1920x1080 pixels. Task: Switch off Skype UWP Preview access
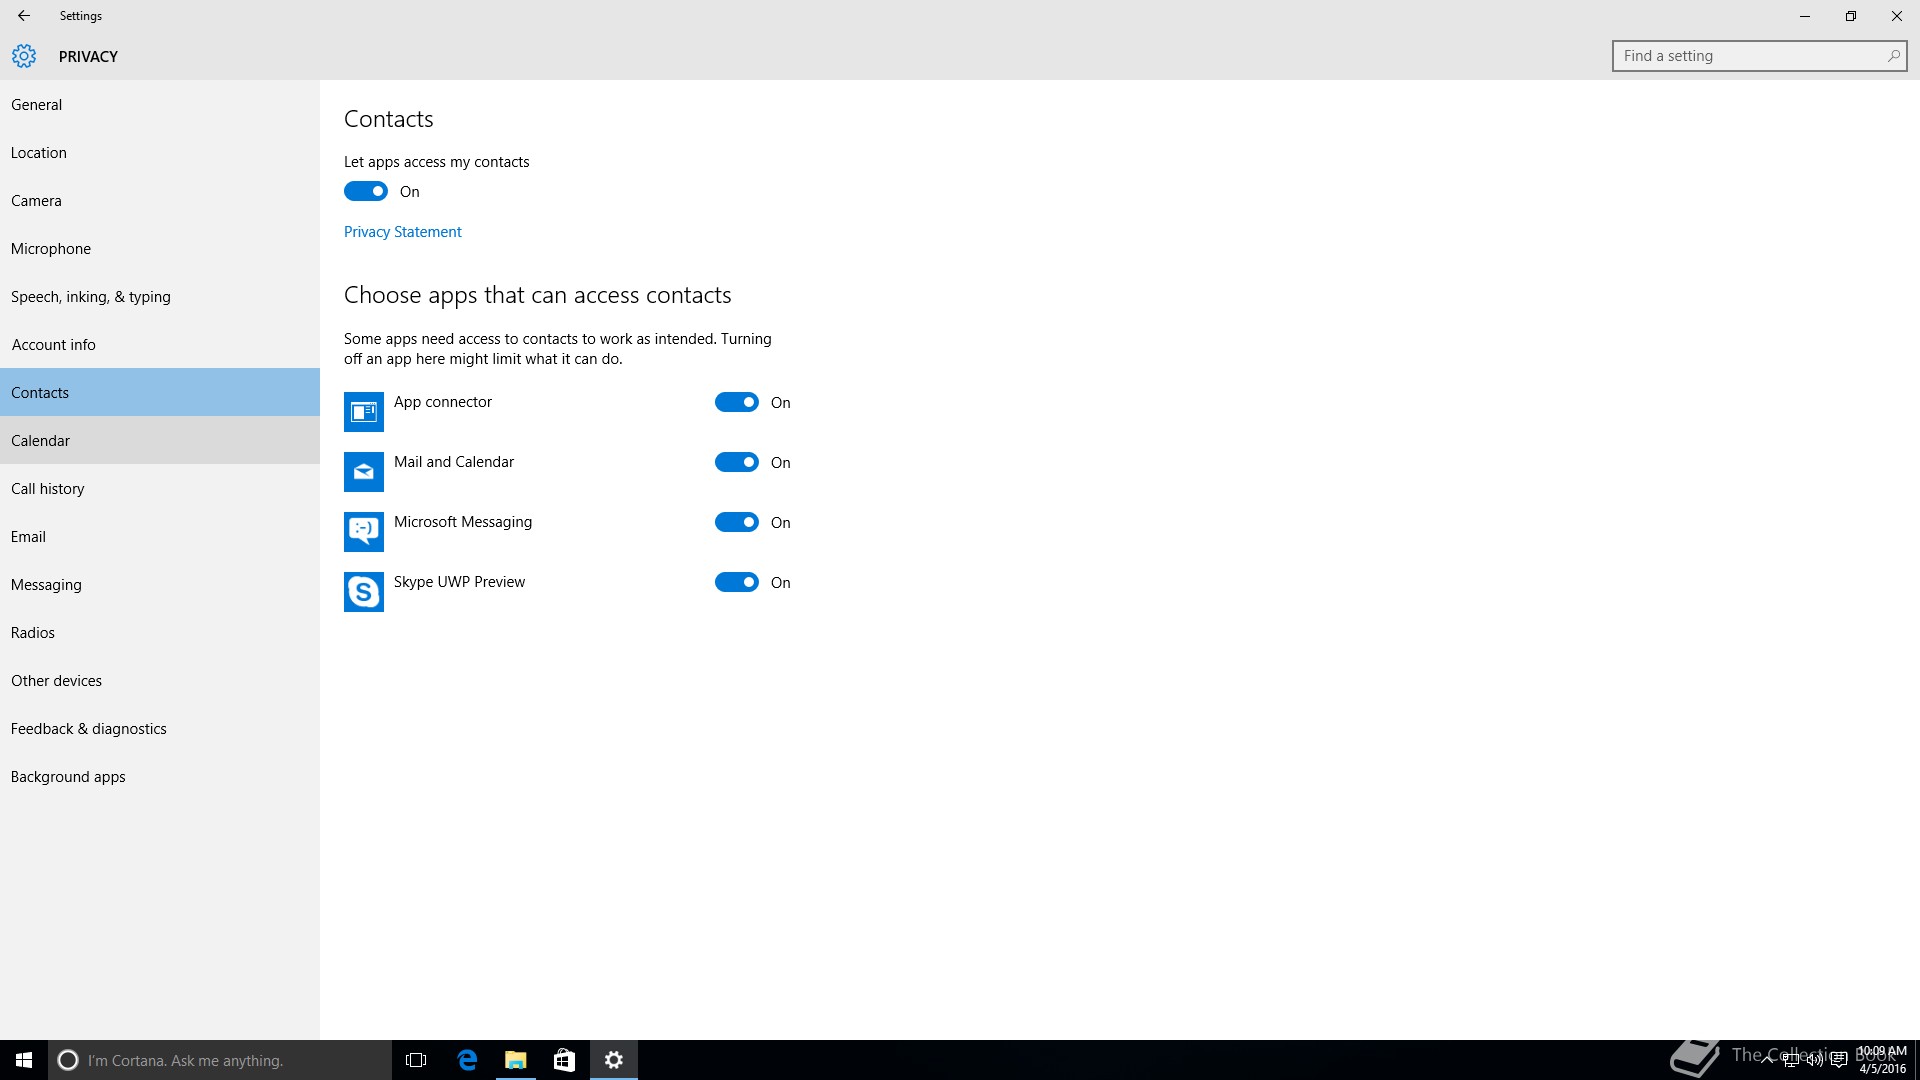click(737, 582)
